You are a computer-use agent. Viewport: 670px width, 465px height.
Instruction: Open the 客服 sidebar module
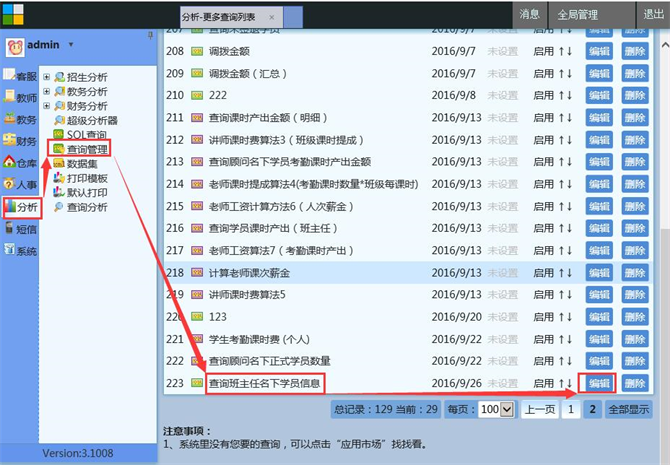coord(21,76)
